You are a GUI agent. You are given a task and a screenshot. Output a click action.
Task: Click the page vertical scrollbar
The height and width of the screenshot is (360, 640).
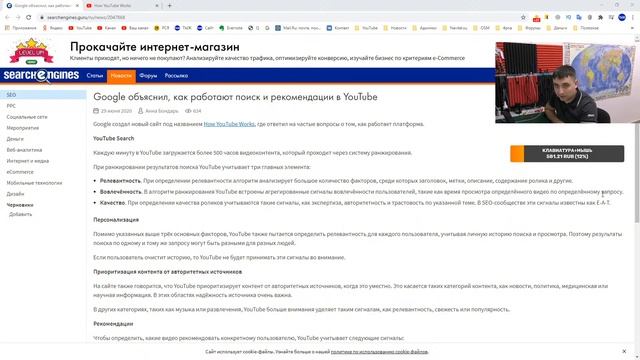[637, 171]
